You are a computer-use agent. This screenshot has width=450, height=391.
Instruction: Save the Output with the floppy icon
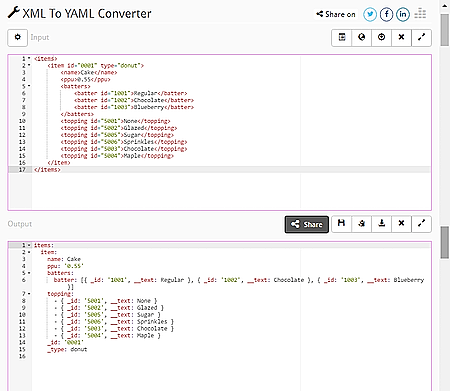pos(341,223)
